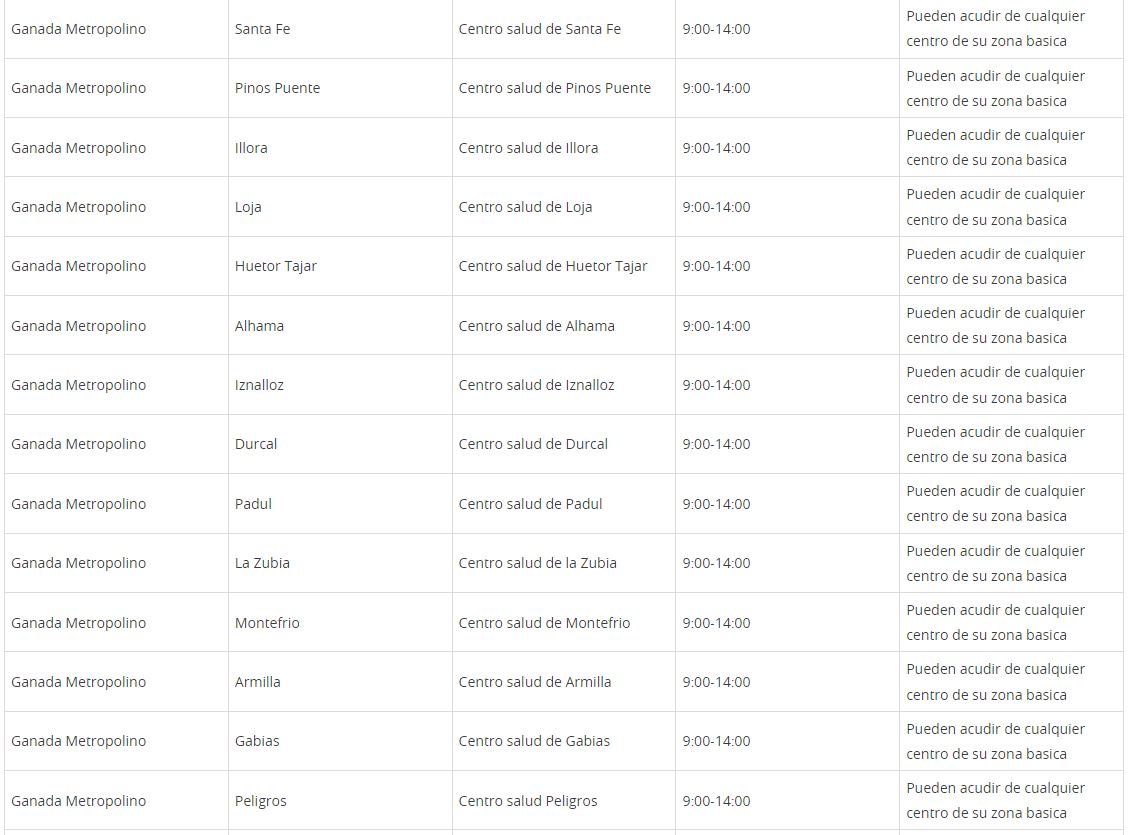Select the Centro salud de Santa Fe cell
1128x835 pixels.
pyautogui.click(x=539, y=29)
